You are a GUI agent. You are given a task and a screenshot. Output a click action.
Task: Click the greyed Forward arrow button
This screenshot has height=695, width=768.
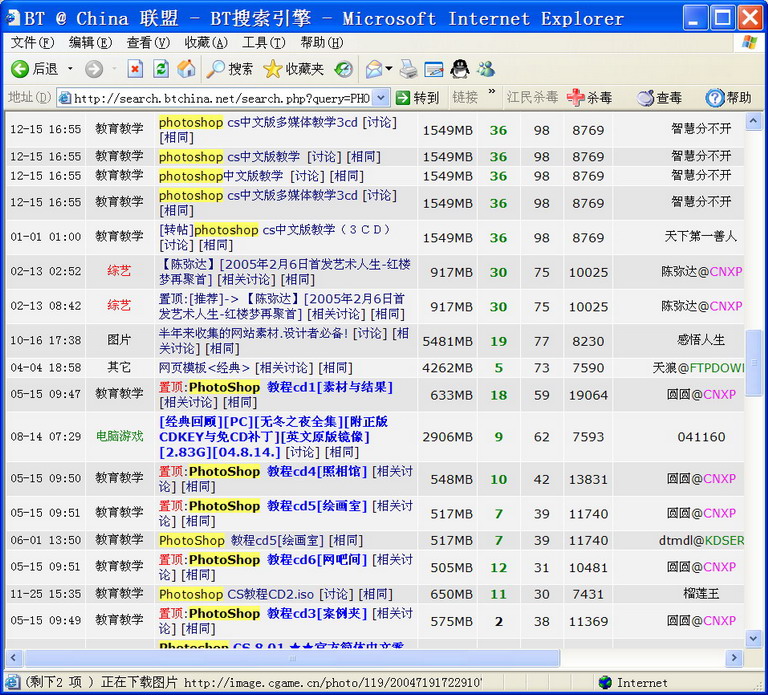94,69
